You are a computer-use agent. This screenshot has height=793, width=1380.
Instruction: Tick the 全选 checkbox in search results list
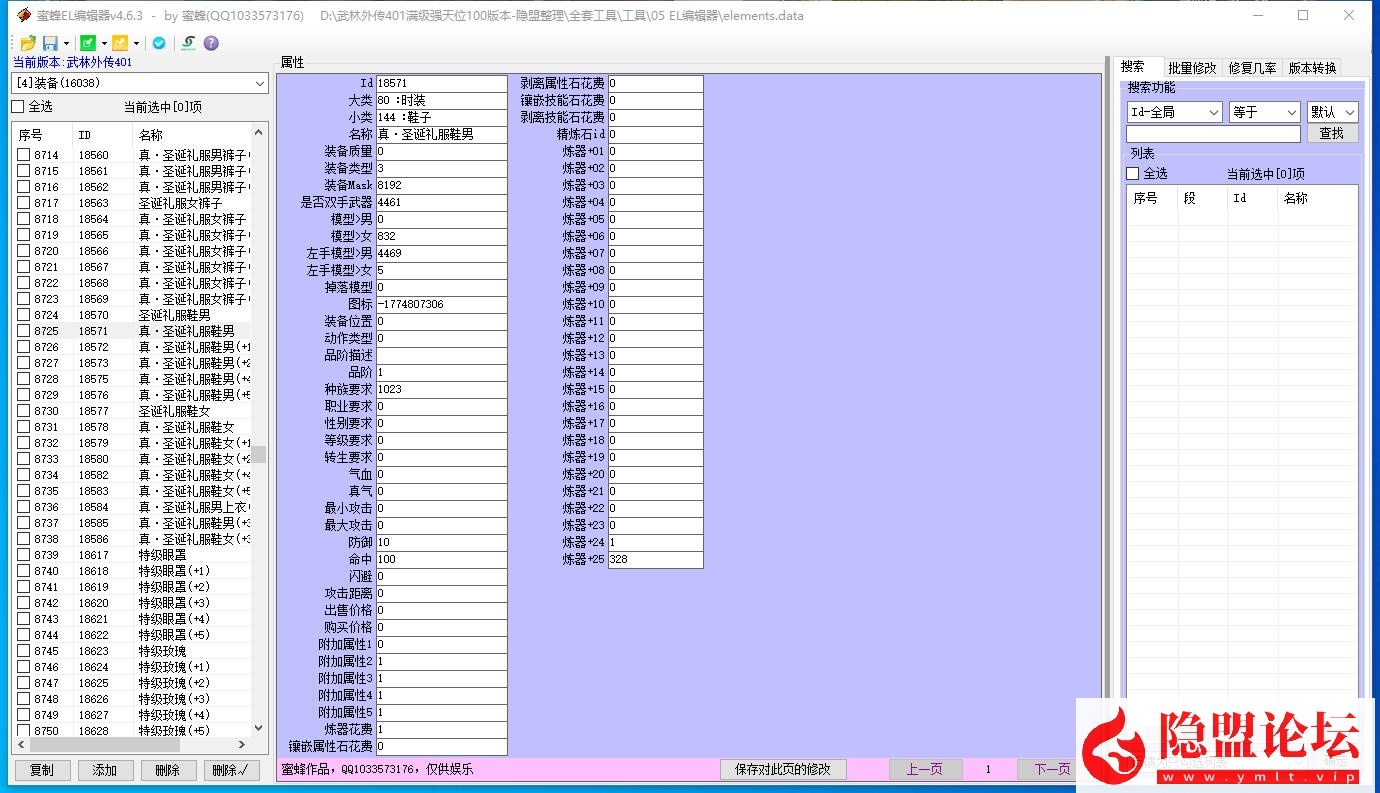pyautogui.click(x=1133, y=174)
